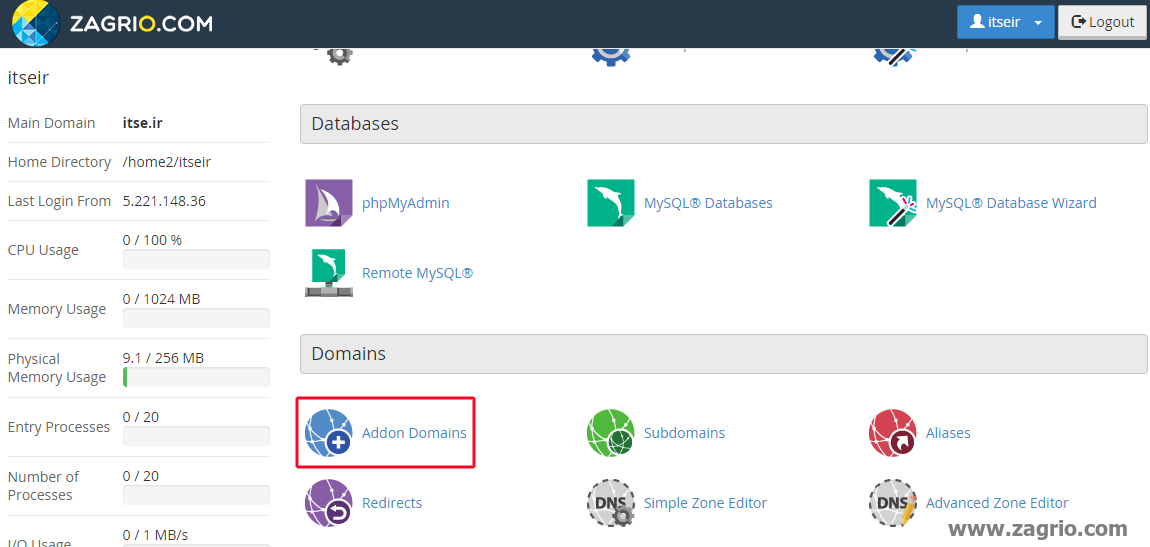
Task: Open the phpMyAdmin link
Action: 406,203
